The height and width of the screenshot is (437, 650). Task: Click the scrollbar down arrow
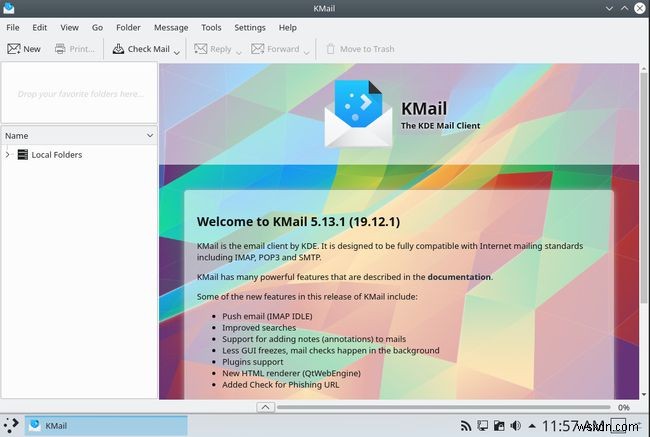[x=644, y=395]
